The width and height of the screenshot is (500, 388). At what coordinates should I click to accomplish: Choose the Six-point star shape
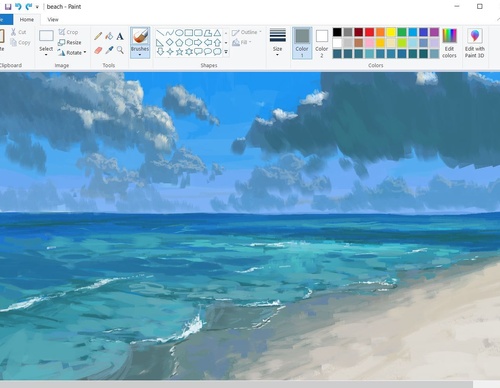(189, 52)
